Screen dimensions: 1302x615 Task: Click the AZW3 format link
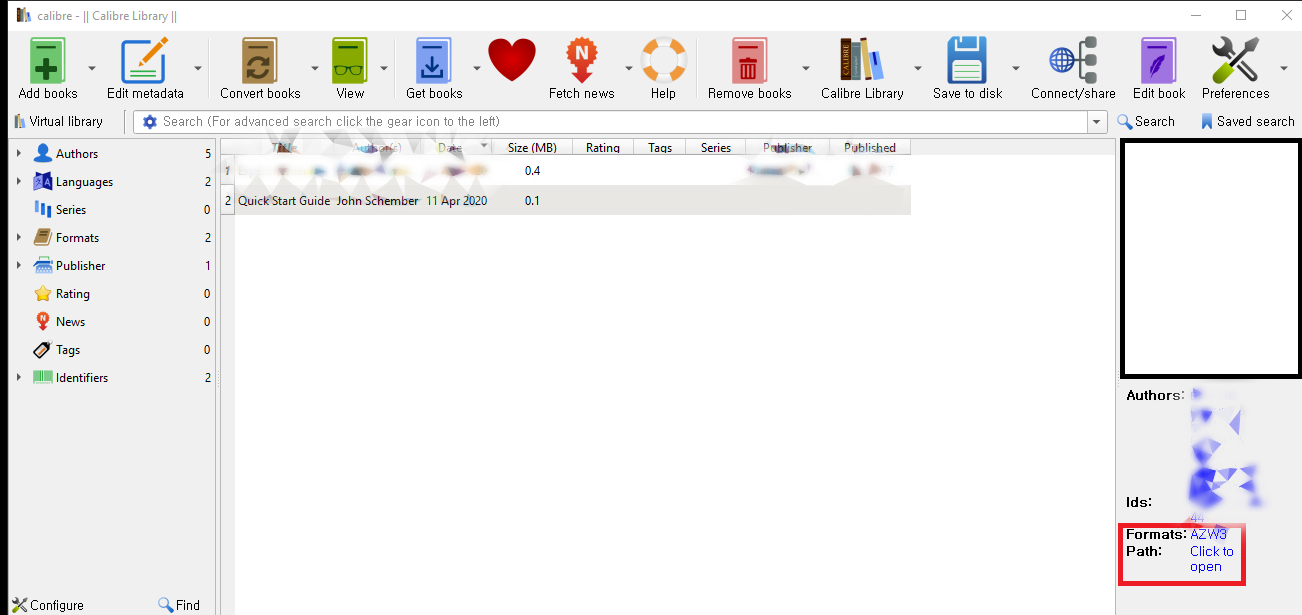click(x=1208, y=535)
